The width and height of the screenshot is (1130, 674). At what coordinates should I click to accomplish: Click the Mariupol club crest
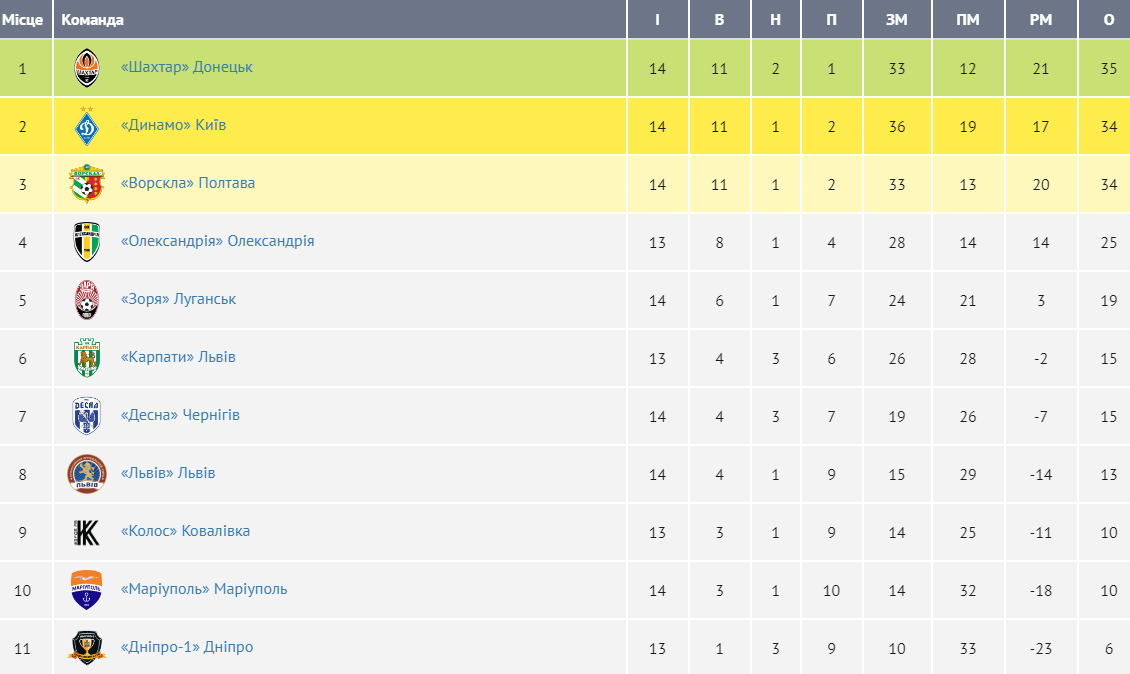click(x=87, y=590)
